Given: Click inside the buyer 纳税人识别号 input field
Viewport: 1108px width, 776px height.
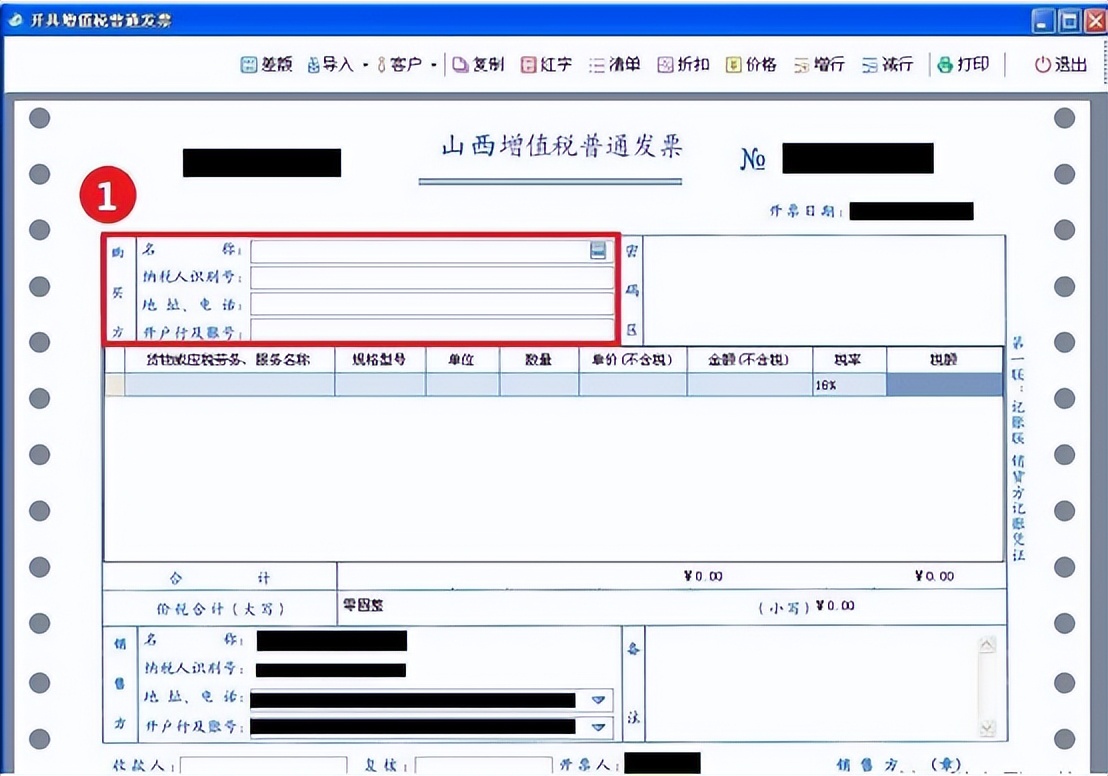Looking at the screenshot, I should pos(430,277).
